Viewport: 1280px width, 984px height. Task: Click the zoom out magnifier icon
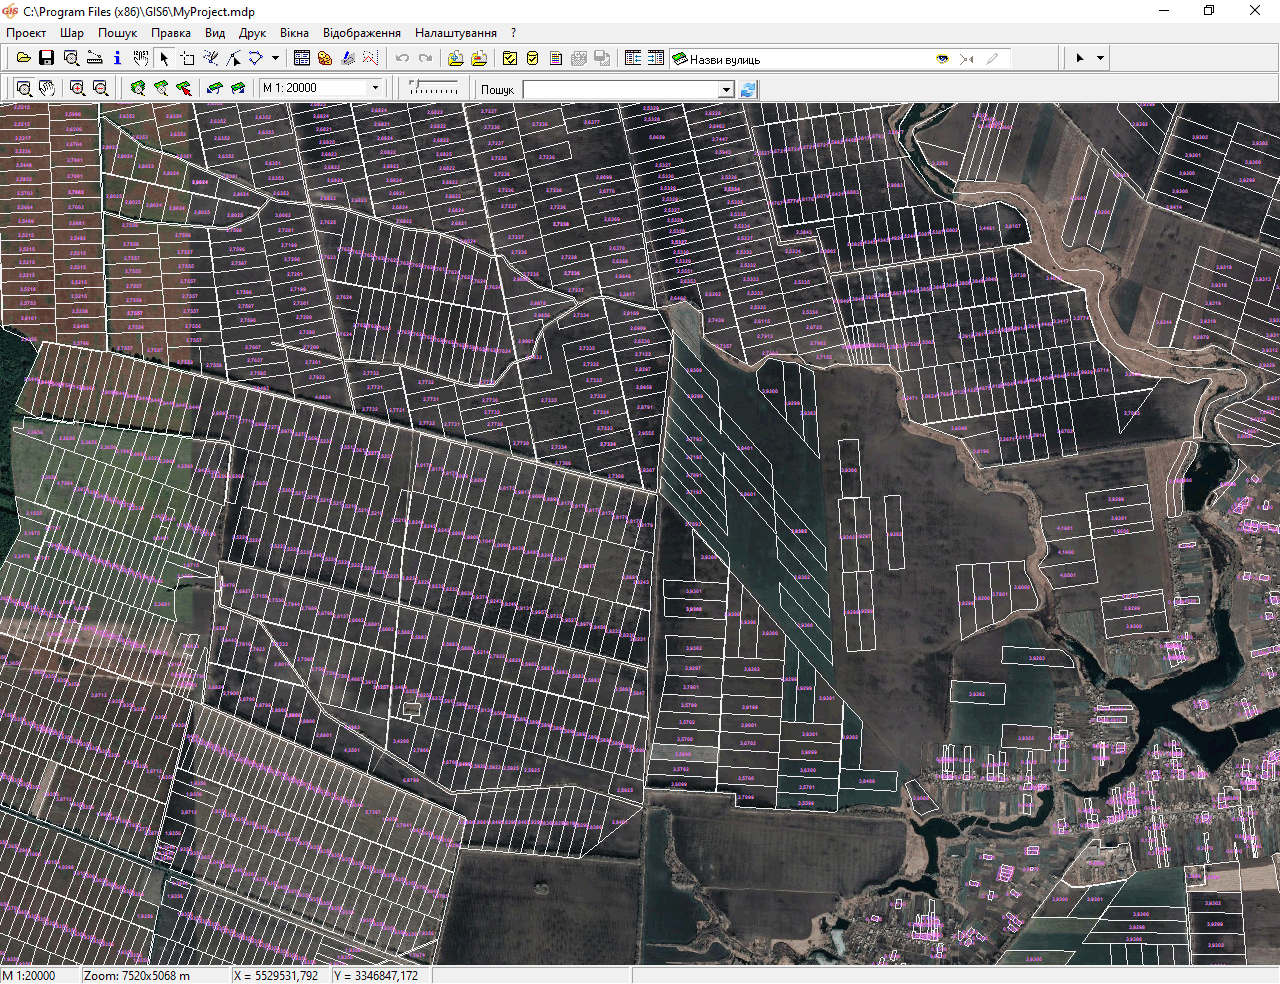(100, 88)
